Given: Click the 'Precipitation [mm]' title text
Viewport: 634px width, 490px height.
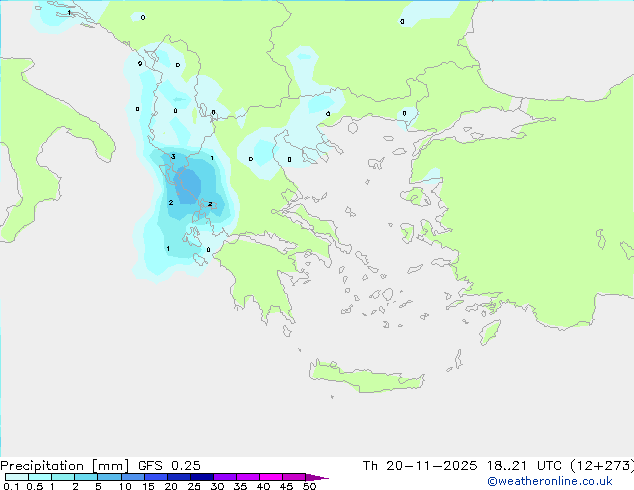Looking at the screenshot, I should coord(65,466).
